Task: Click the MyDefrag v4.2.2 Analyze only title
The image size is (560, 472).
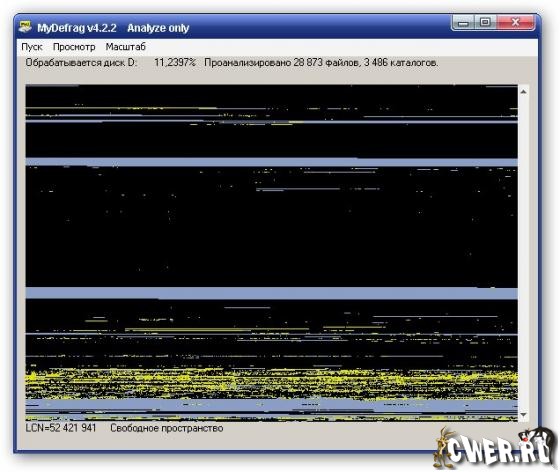Action: click(113, 28)
